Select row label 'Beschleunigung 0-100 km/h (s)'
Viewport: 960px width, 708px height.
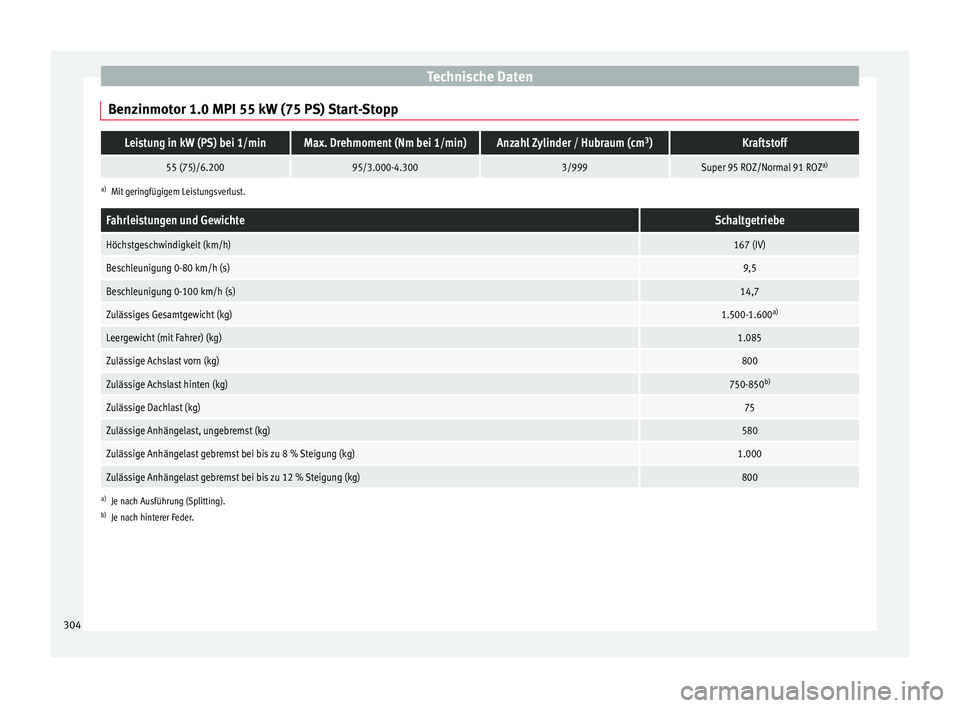(171, 292)
